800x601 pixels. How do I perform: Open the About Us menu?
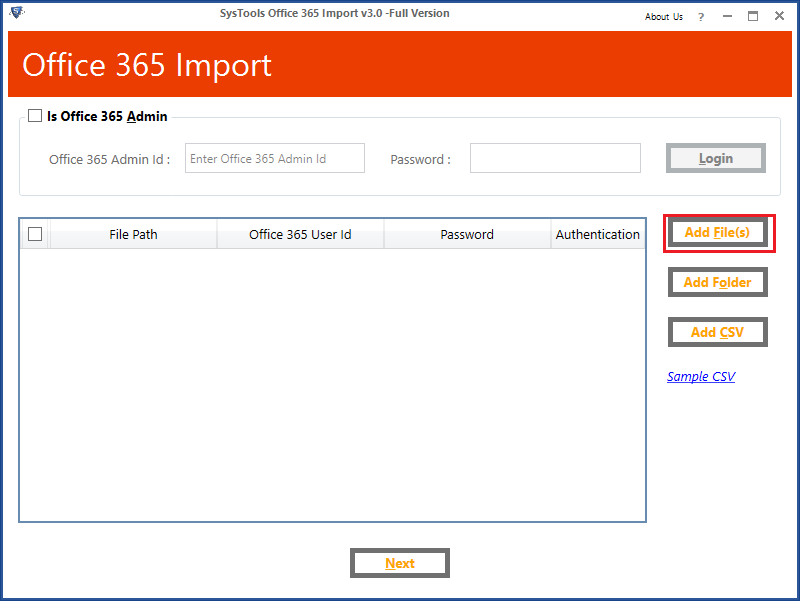point(664,17)
